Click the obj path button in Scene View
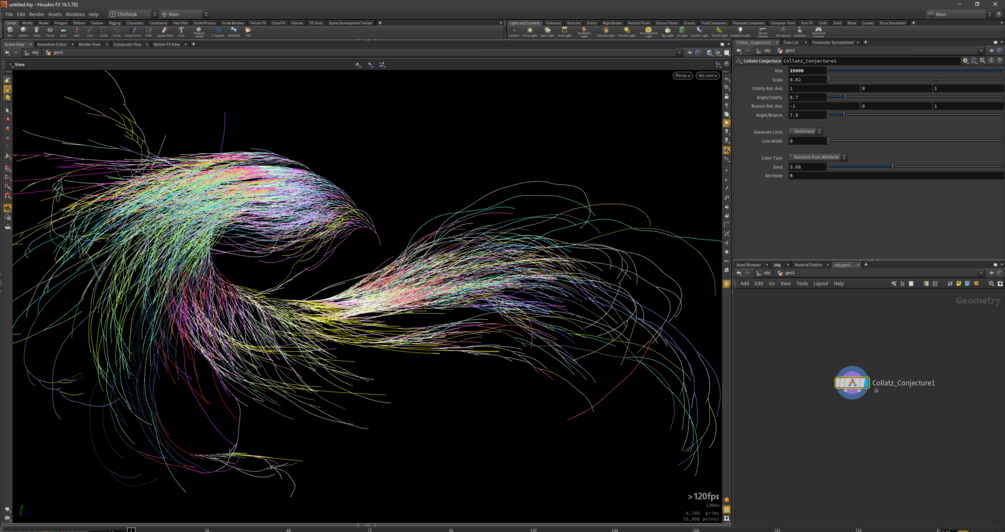 point(34,53)
